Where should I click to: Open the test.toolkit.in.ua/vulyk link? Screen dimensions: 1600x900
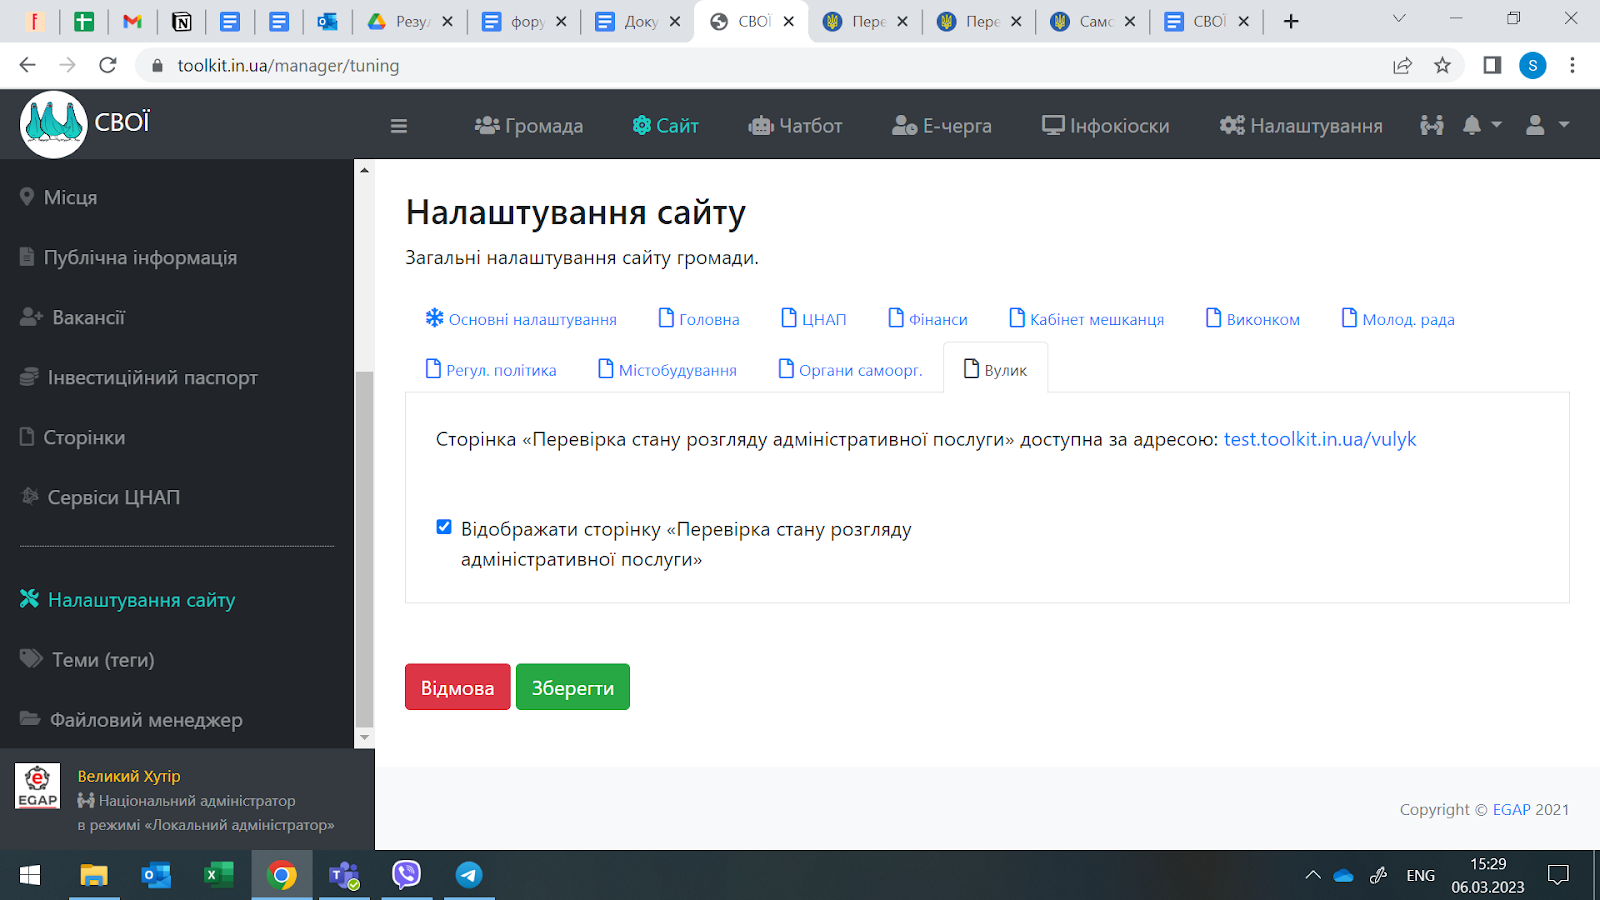1319,439
